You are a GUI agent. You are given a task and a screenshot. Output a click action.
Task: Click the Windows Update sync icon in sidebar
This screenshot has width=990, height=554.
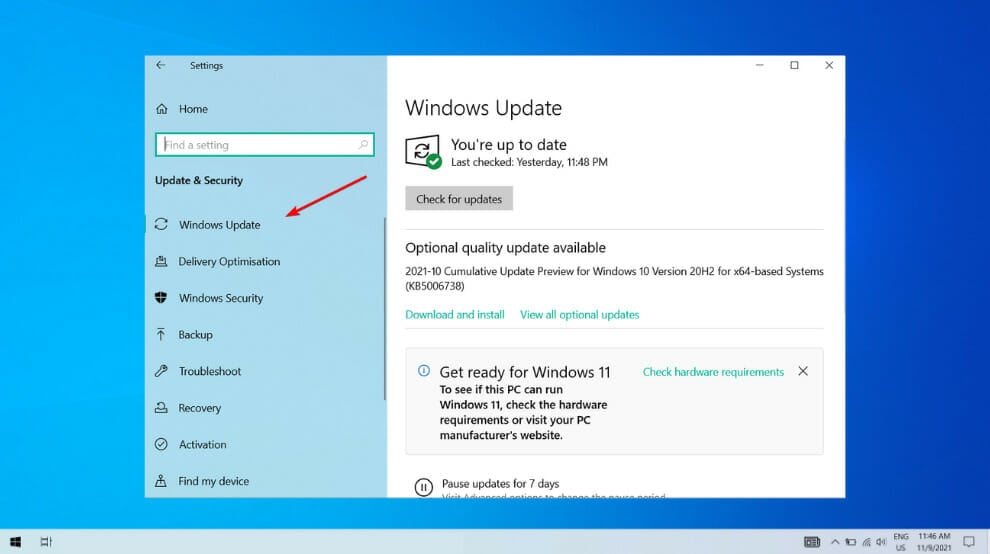pos(162,224)
